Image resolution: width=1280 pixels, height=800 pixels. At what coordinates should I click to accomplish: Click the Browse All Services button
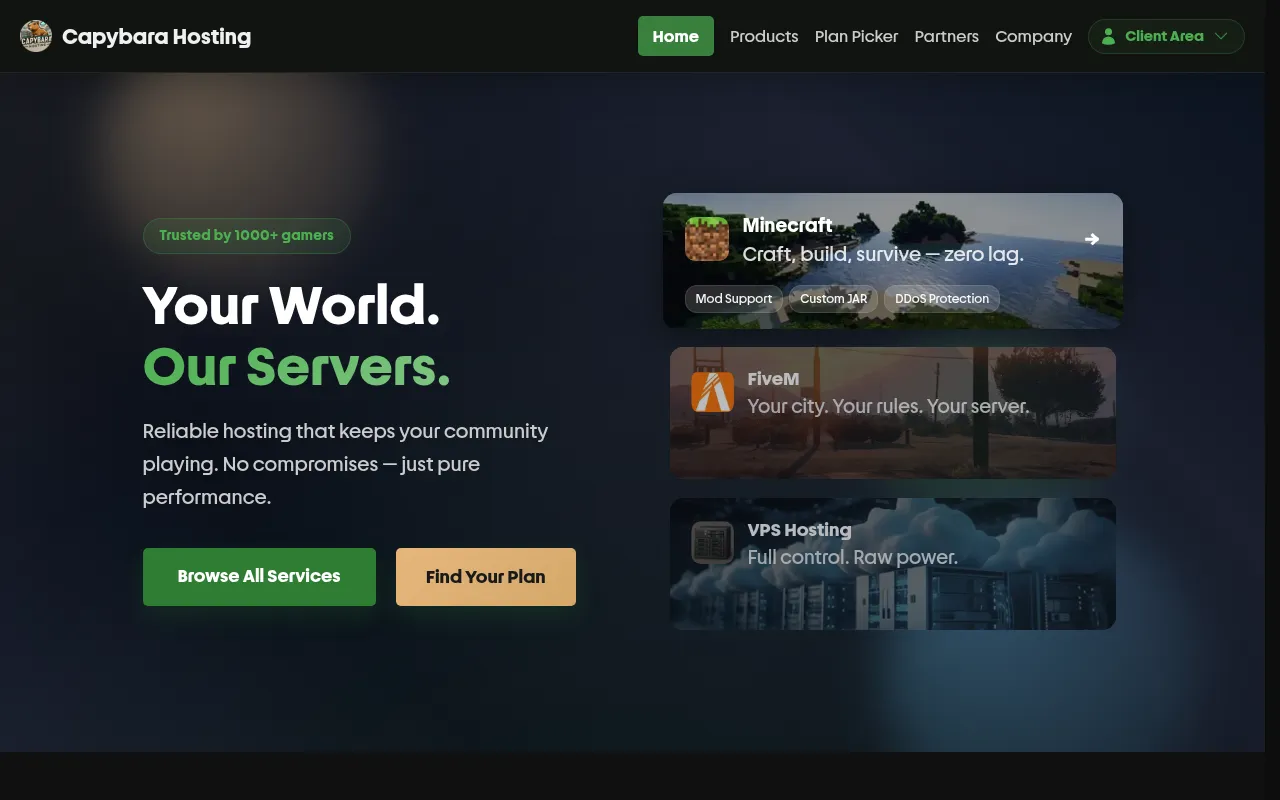259,576
